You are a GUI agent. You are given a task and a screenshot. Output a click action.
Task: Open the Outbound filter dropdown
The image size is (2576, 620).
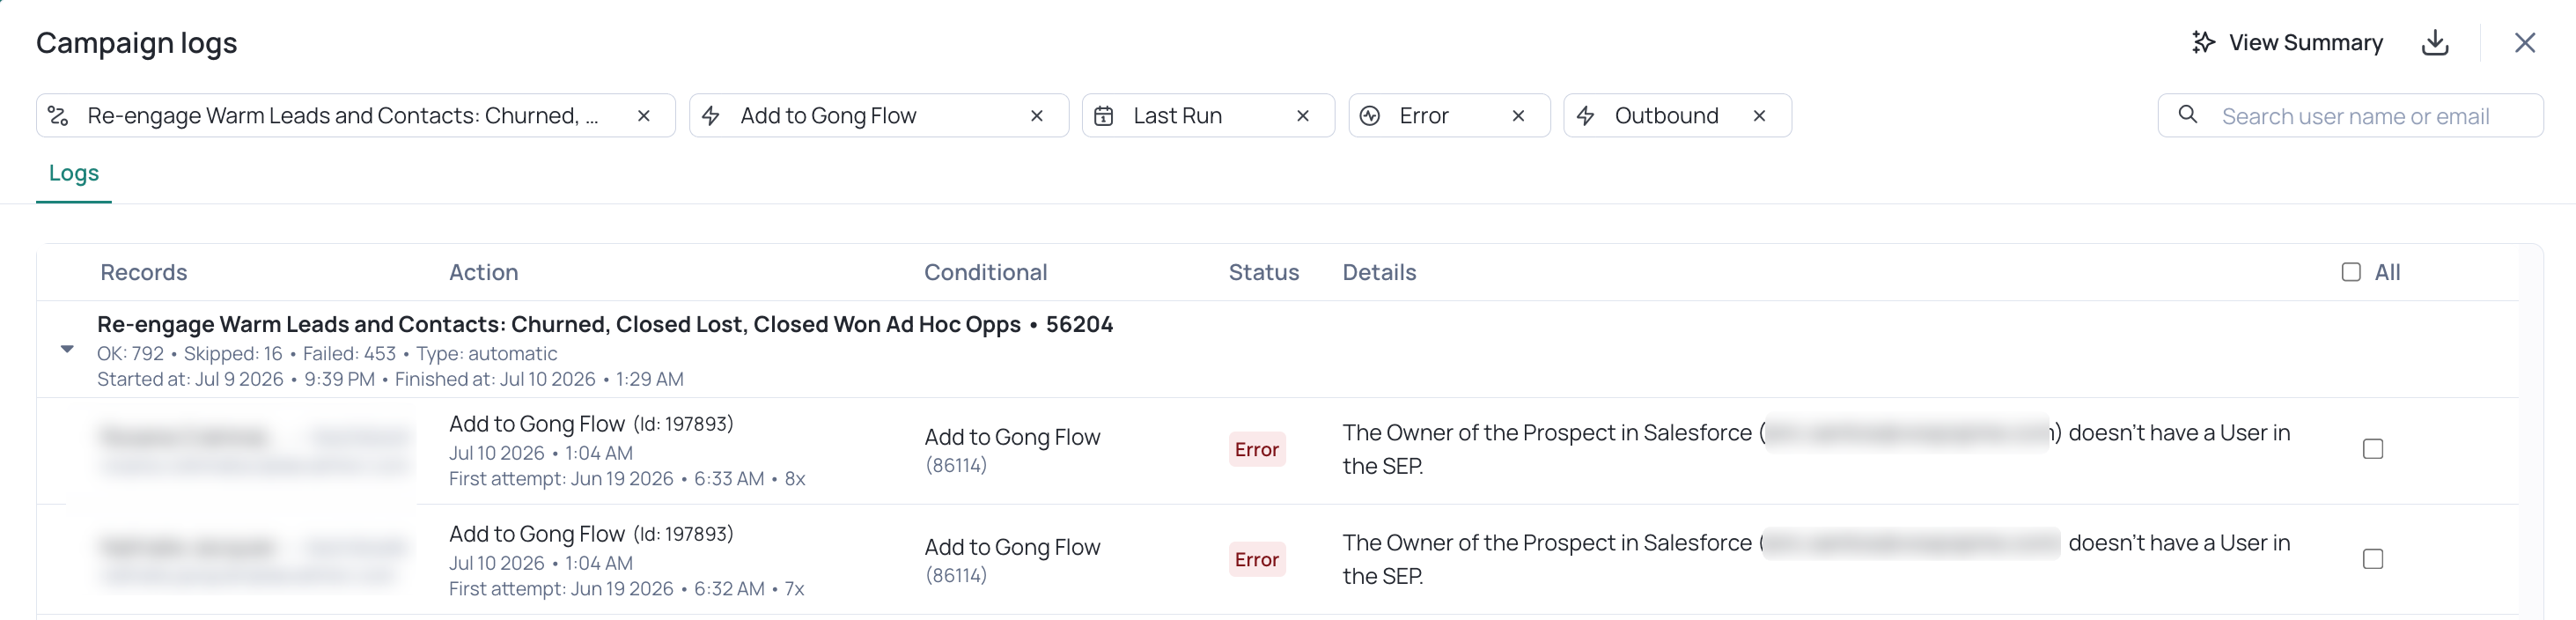pyautogui.click(x=1666, y=116)
